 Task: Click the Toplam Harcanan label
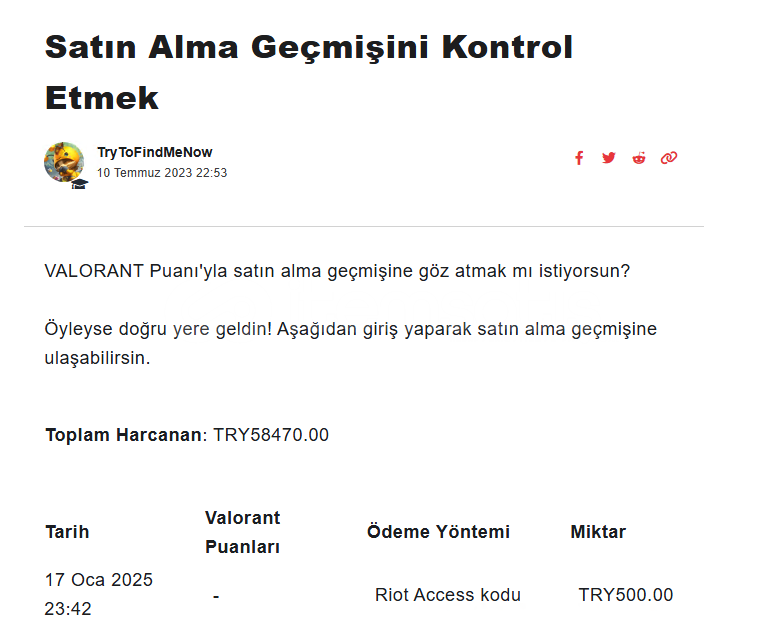(123, 435)
